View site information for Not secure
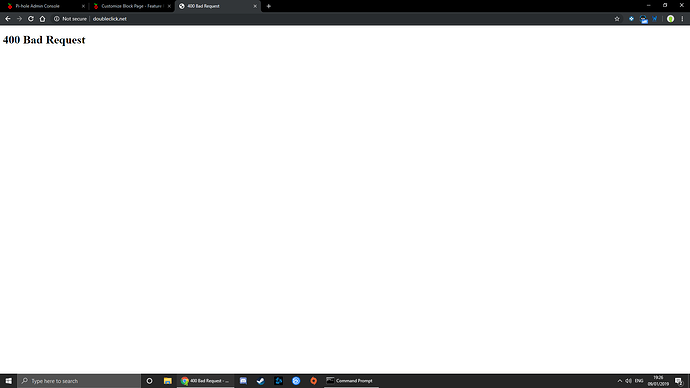The width and height of the screenshot is (690, 388). [x=70, y=19]
